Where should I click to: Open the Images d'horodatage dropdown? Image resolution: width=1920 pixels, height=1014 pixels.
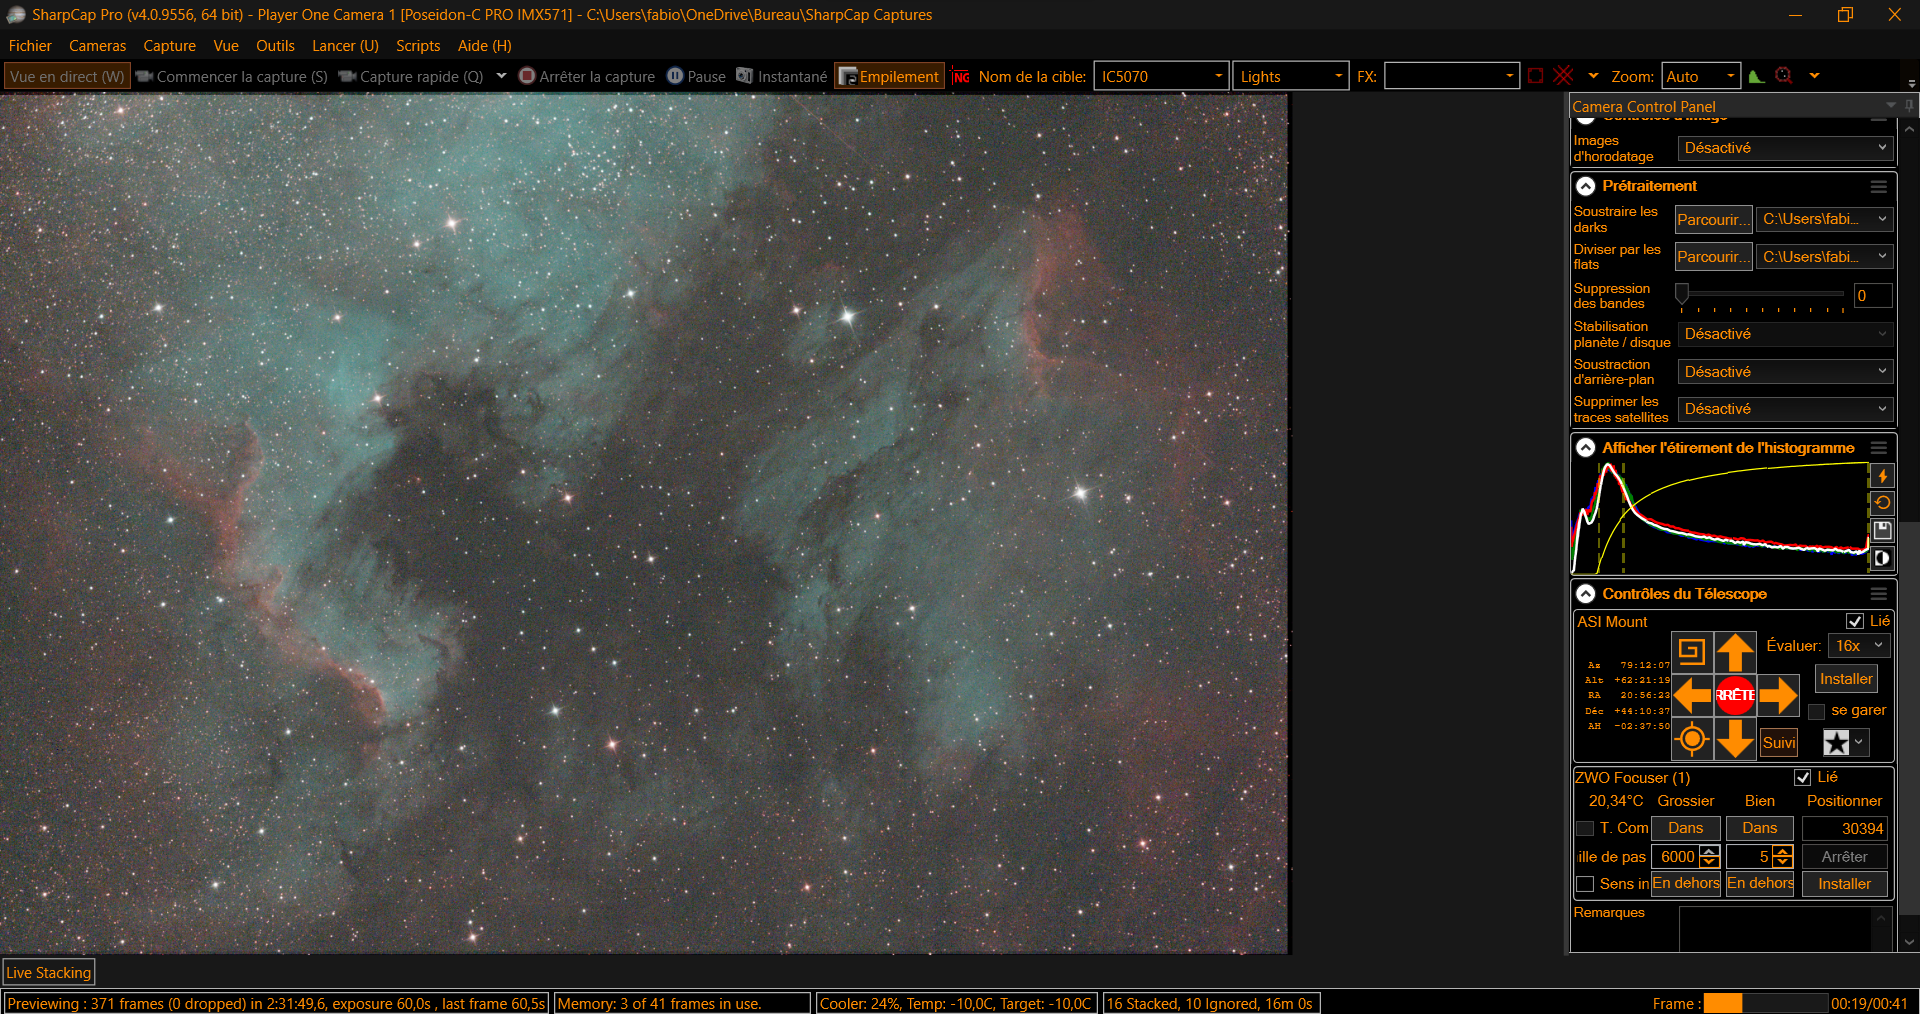point(1785,148)
